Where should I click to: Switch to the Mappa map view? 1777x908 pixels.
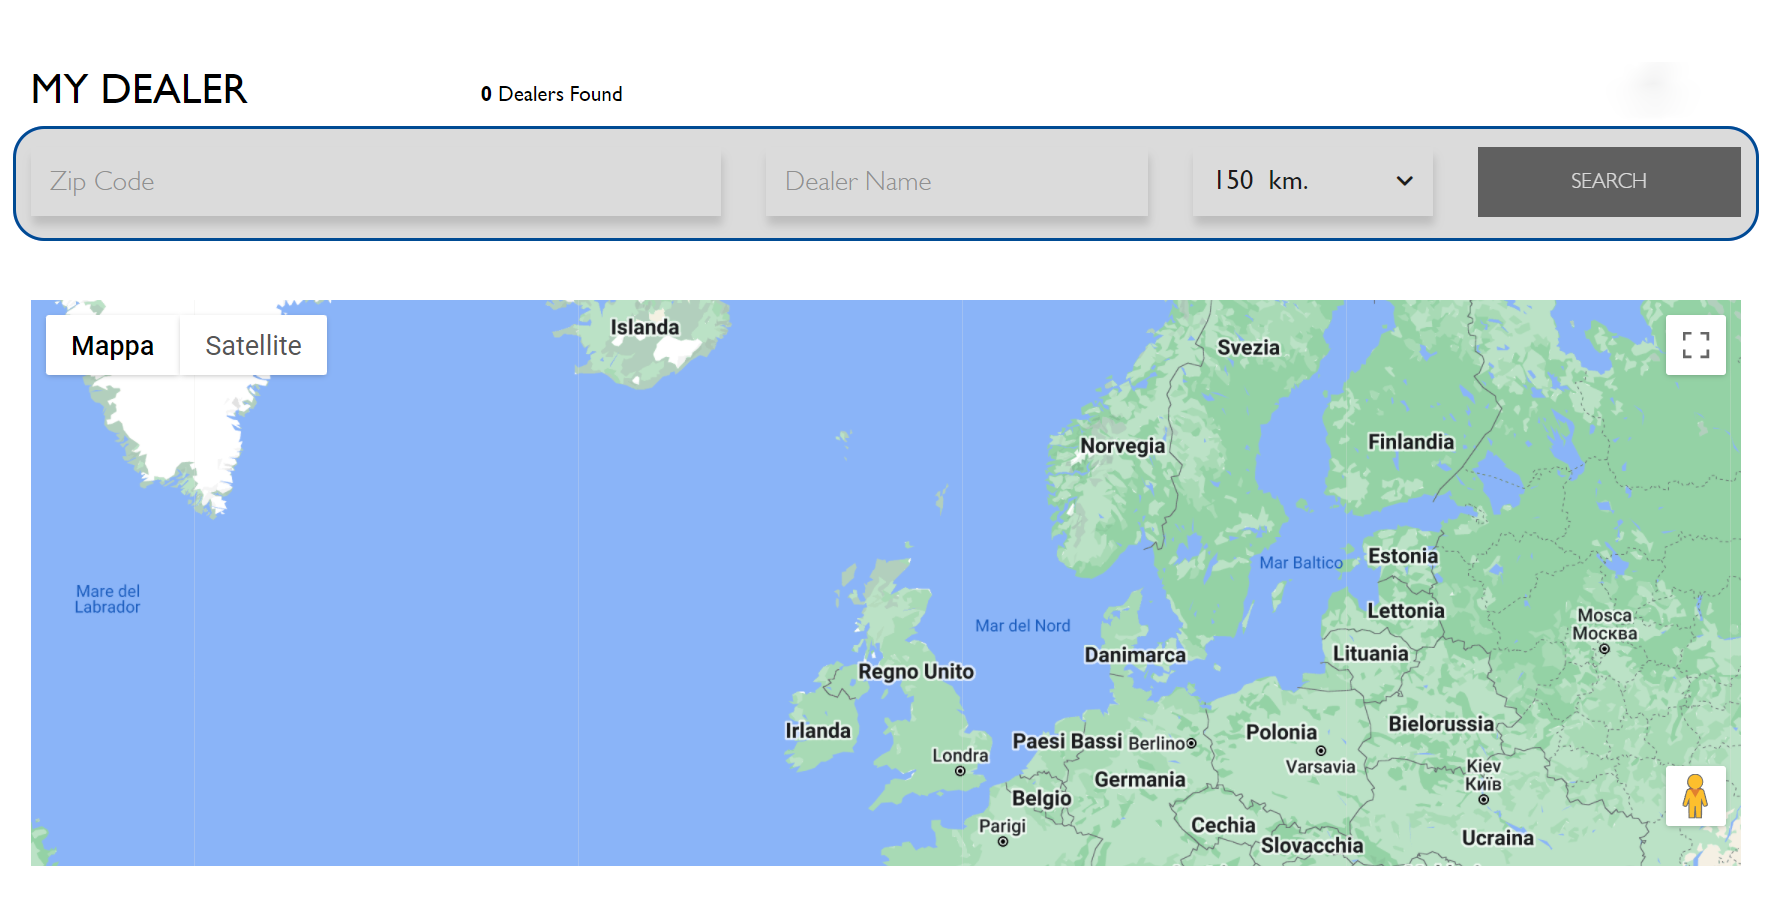tap(113, 346)
